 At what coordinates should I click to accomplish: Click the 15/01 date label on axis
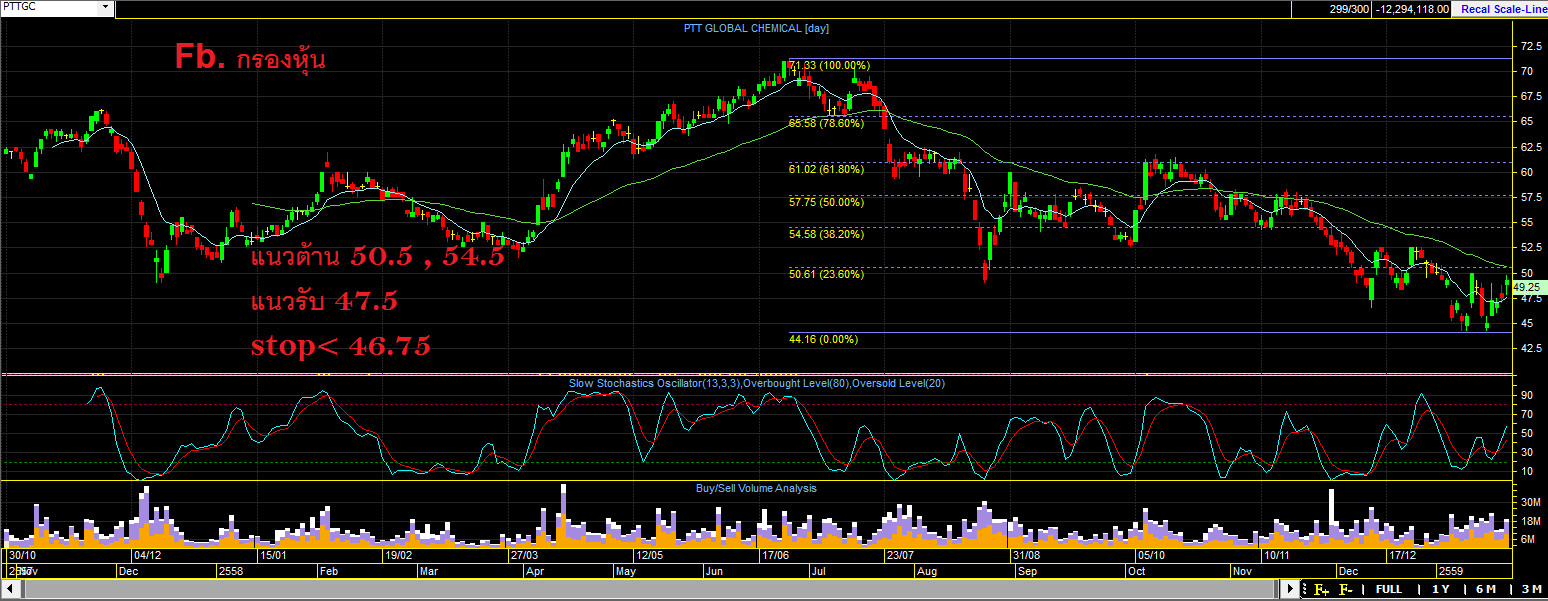pyautogui.click(x=273, y=554)
